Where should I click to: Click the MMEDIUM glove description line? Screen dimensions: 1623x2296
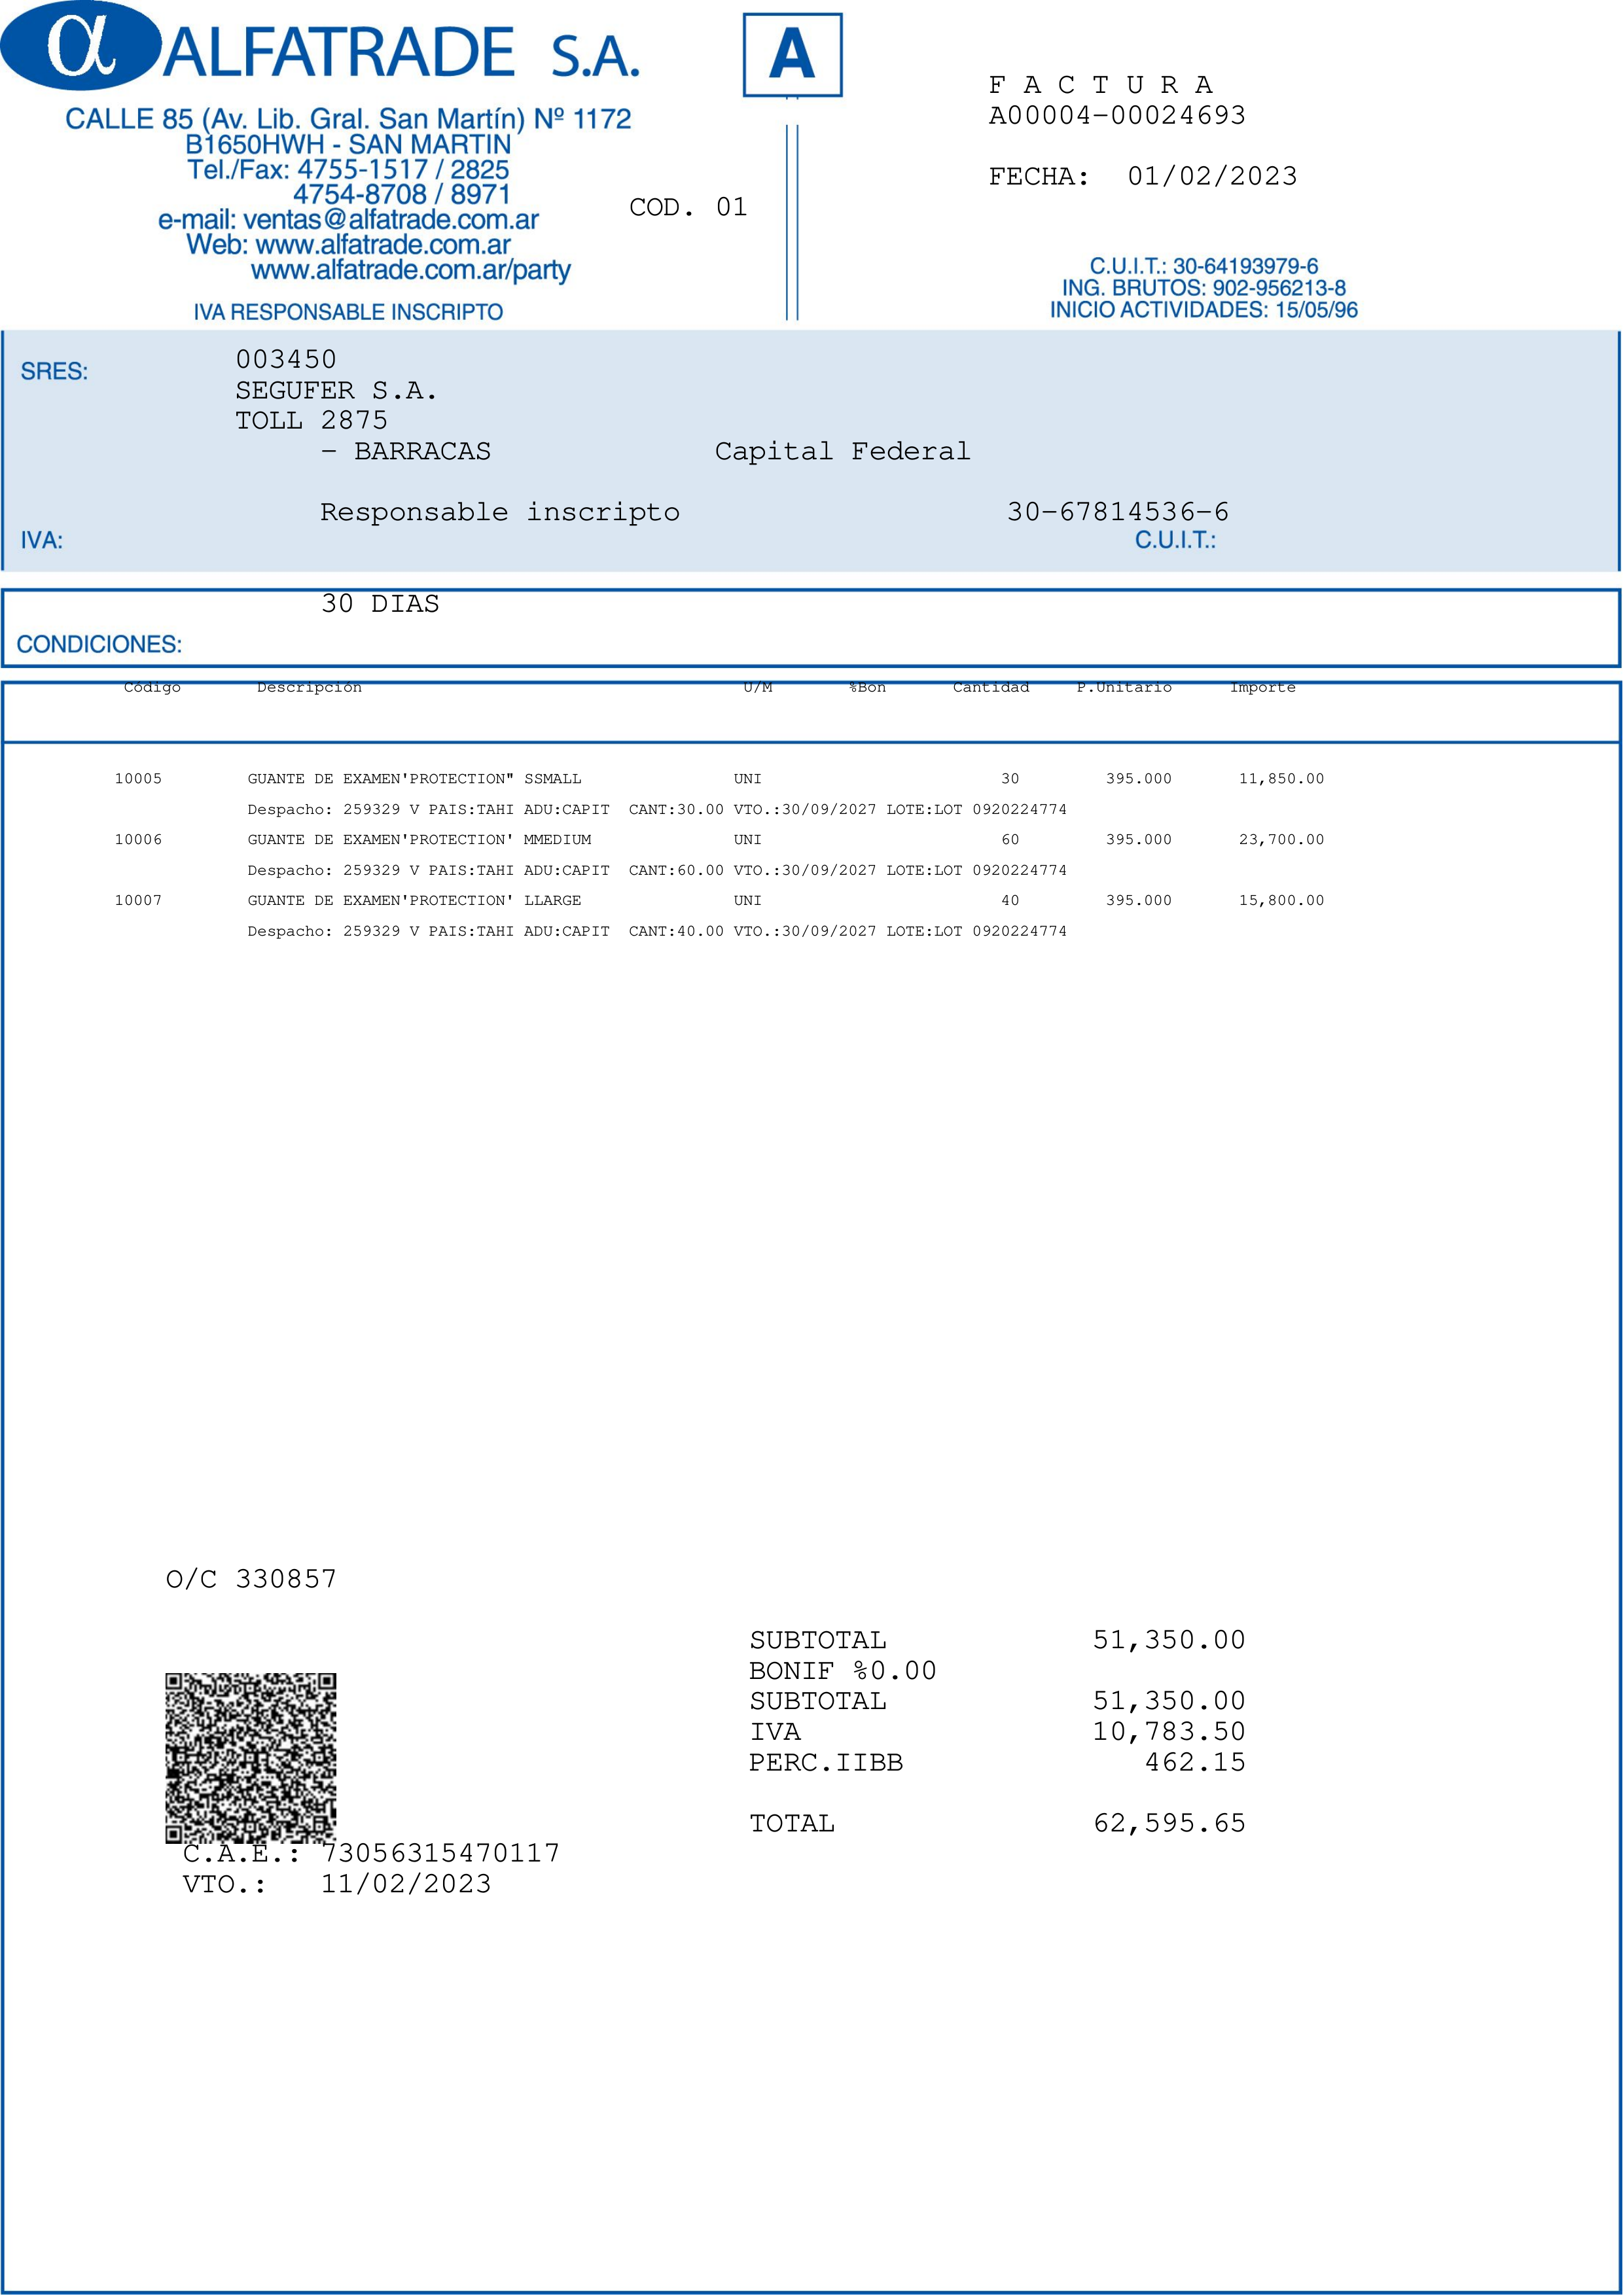(419, 840)
